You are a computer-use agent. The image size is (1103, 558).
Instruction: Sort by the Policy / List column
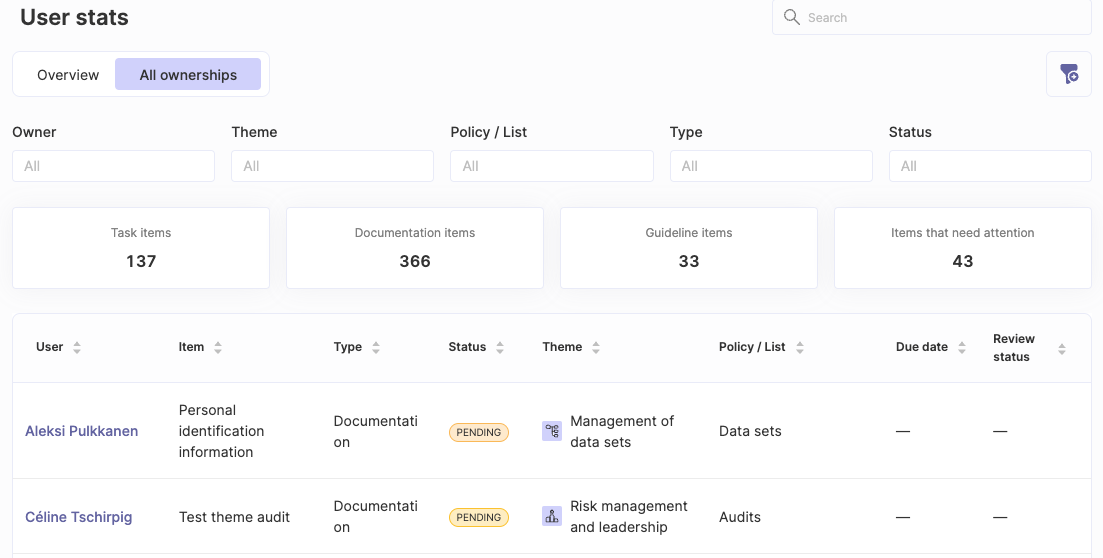799,348
